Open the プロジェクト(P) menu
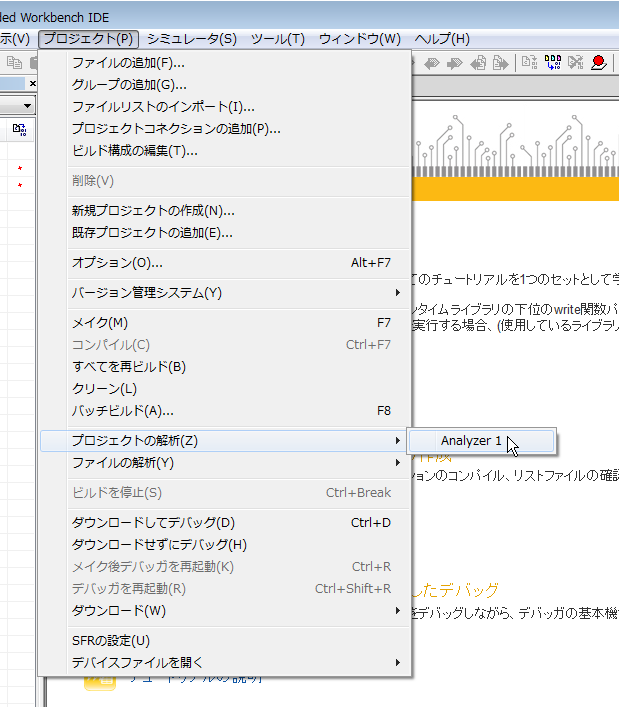This screenshot has height=707, width=619. click(x=88, y=39)
